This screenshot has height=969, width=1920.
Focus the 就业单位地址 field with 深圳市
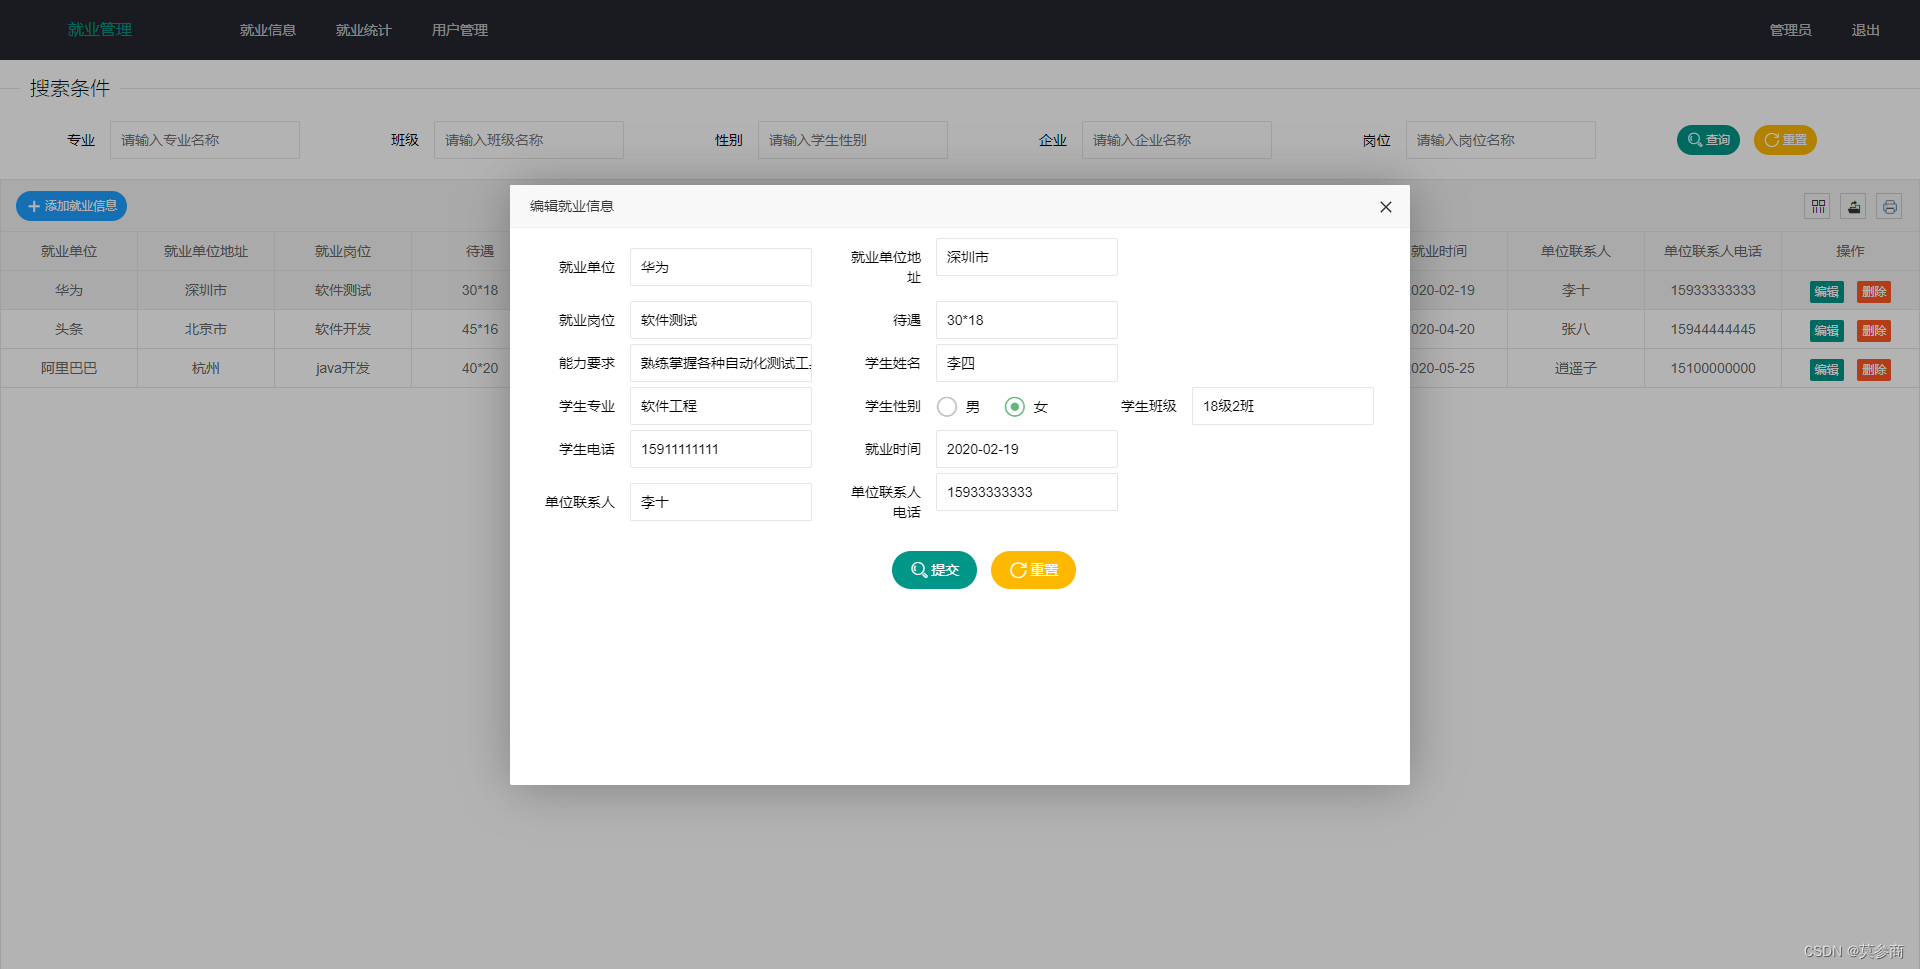pos(1027,257)
